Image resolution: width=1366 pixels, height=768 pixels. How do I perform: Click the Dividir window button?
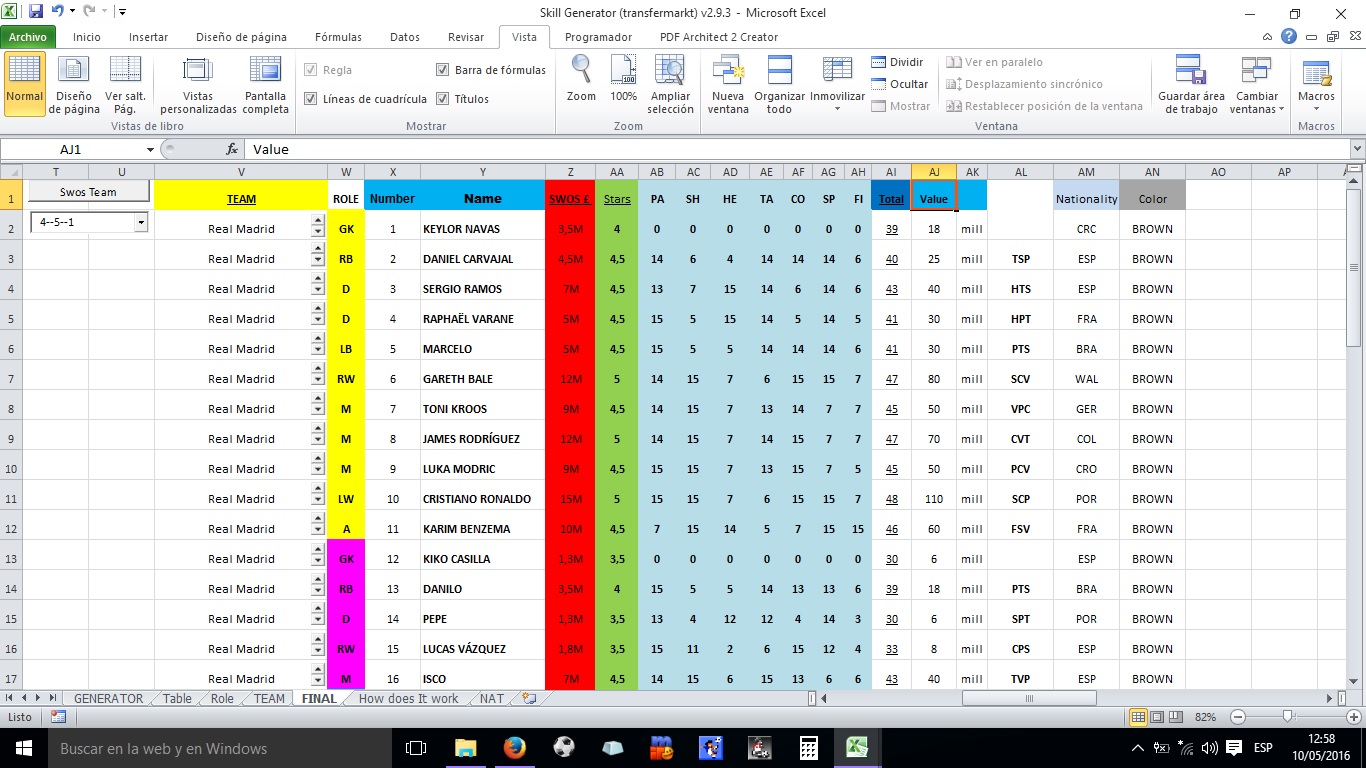[x=897, y=62]
